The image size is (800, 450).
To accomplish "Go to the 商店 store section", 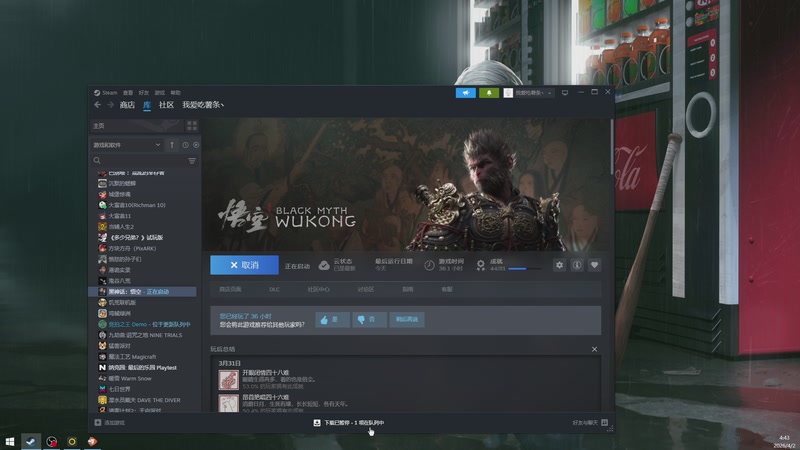I will 127,105.
